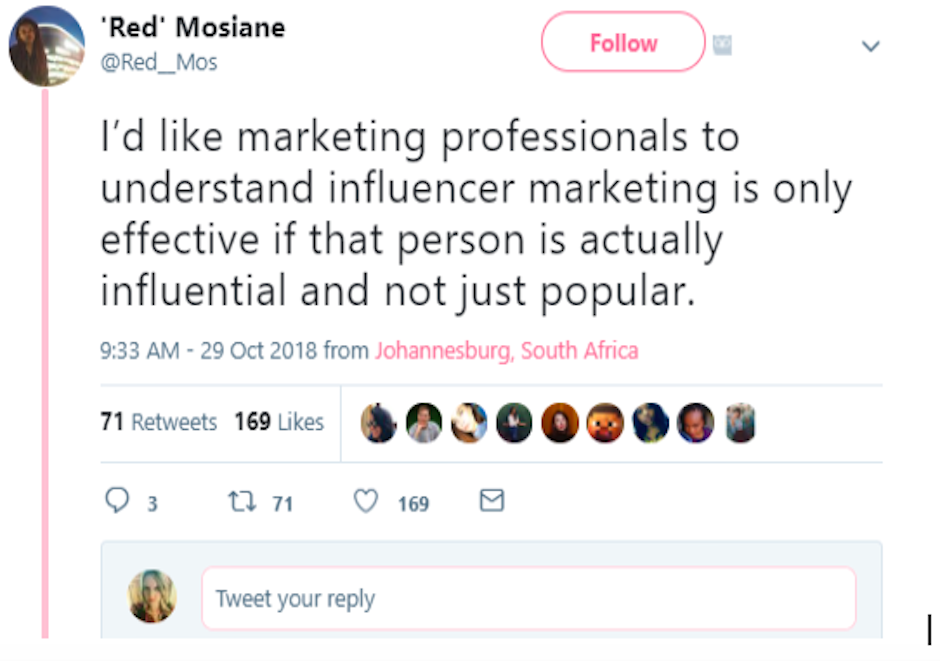
Task: Open the @Red_Mos handle link
Action: (160, 62)
